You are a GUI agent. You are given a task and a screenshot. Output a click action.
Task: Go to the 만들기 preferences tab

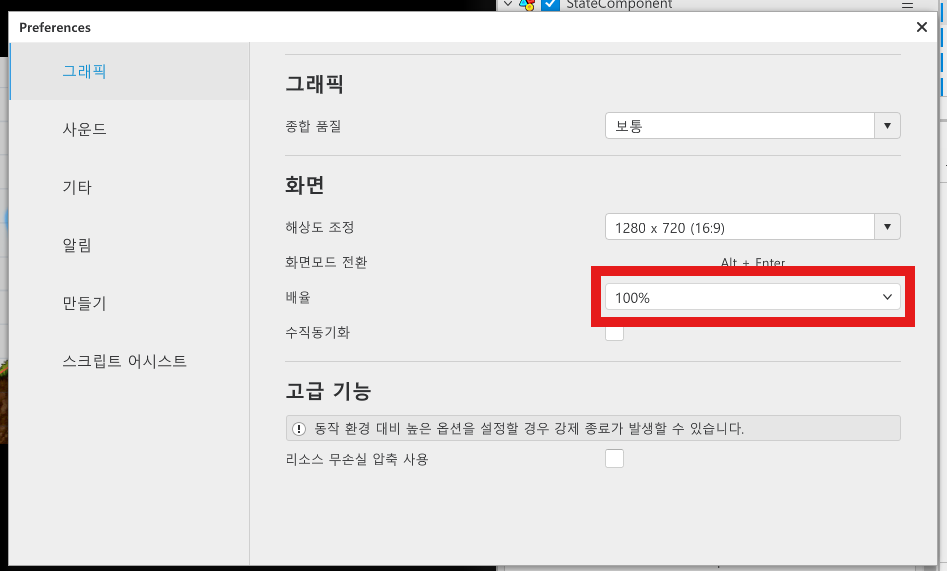129,303
